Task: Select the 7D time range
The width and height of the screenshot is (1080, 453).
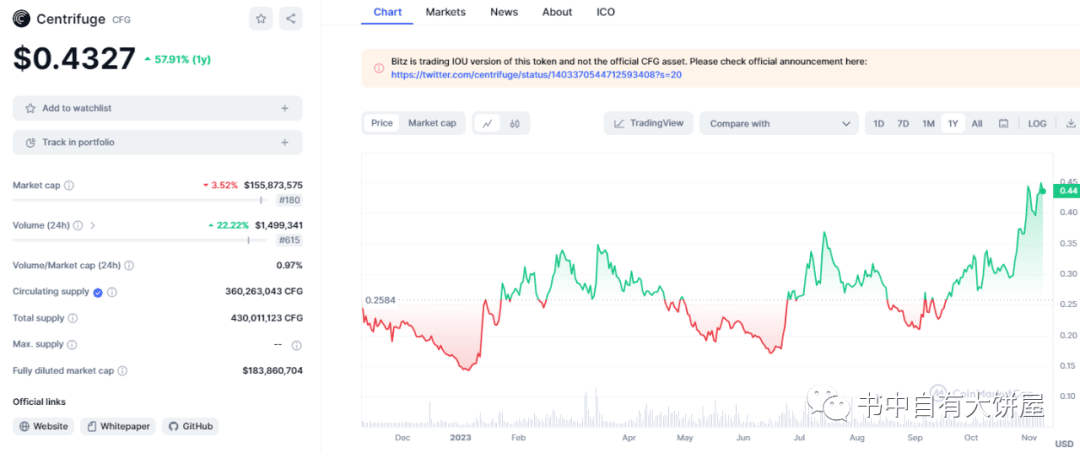Action: tap(903, 124)
